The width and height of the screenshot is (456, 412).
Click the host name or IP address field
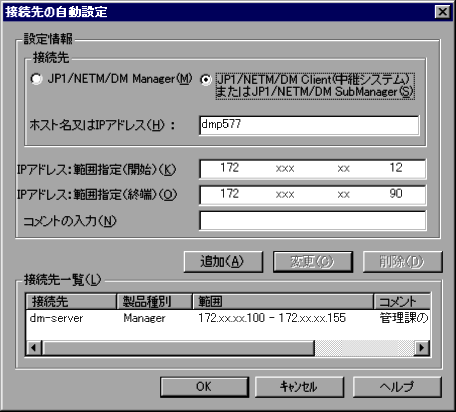point(309,125)
